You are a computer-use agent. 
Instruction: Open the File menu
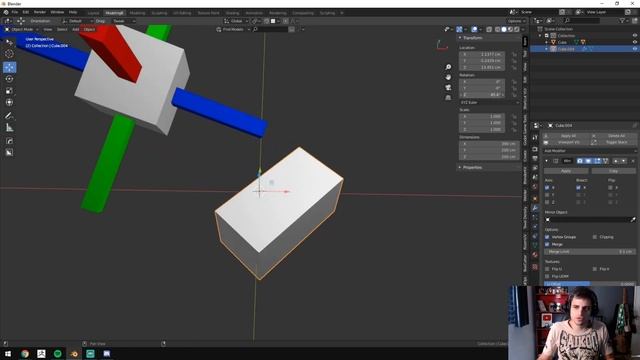15,12
